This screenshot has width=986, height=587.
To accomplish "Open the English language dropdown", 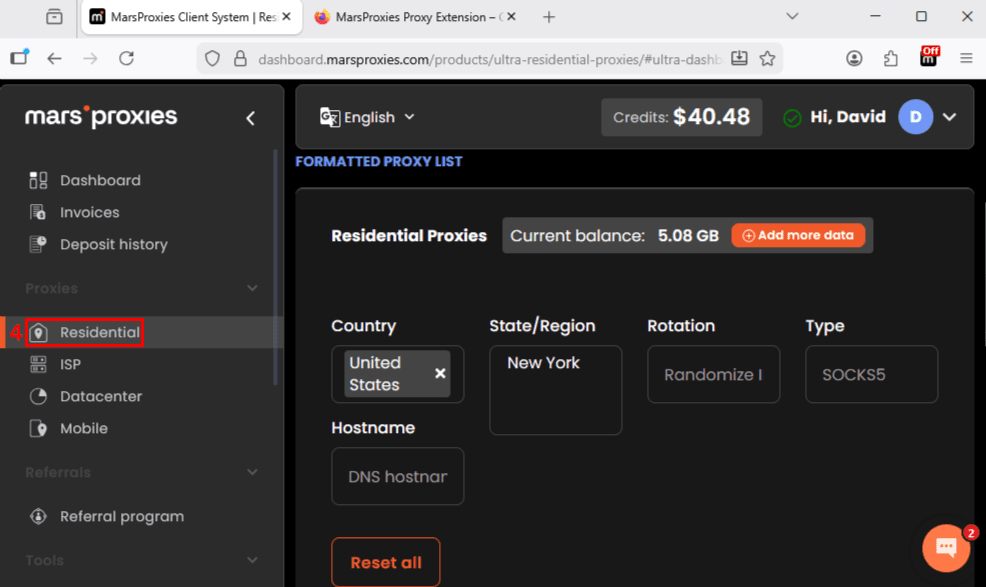I will pos(367,117).
